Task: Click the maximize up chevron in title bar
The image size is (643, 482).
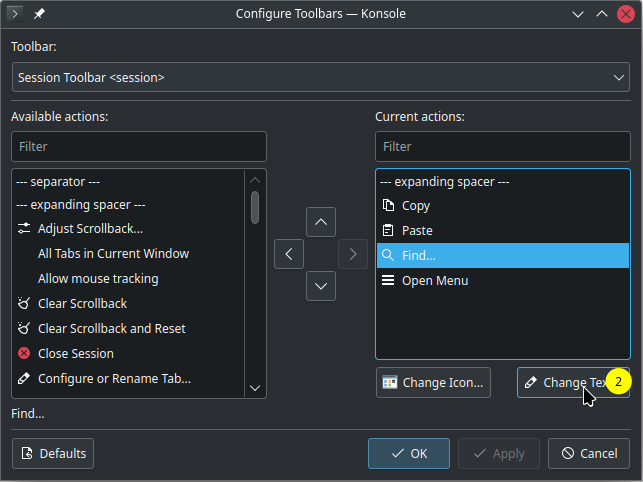Action: pos(602,14)
